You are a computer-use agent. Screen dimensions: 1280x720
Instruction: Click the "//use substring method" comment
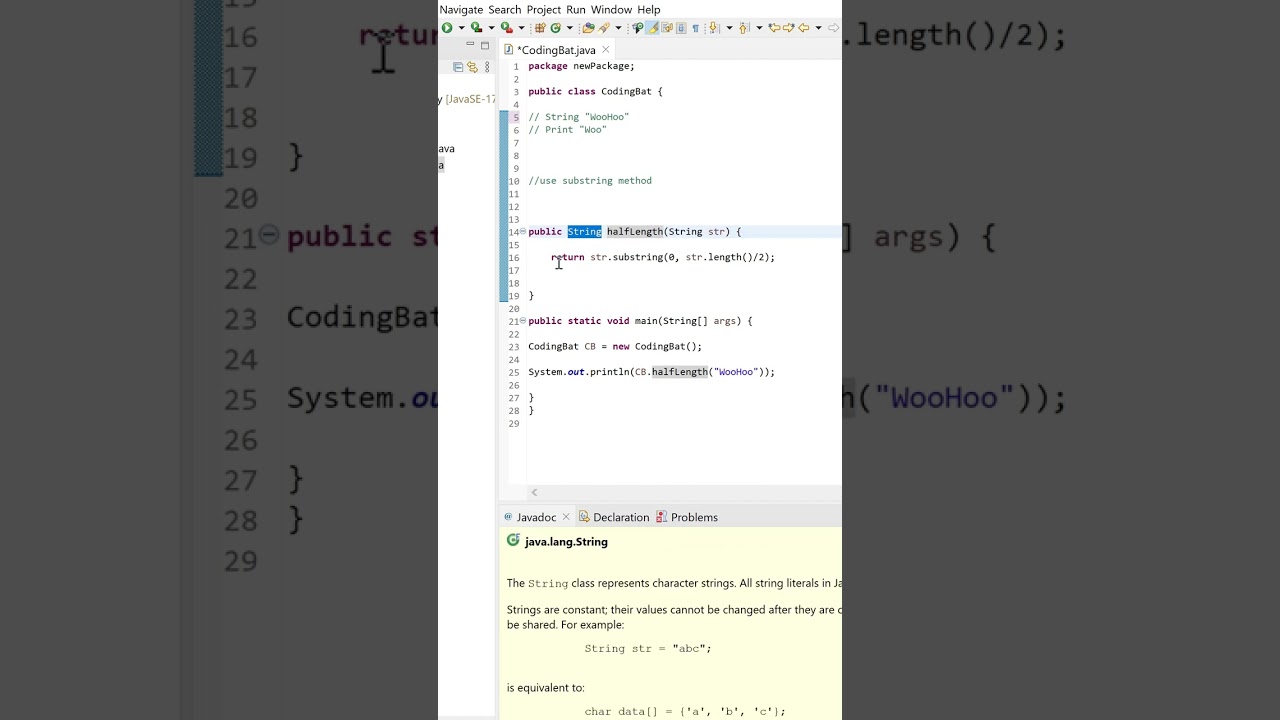(590, 181)
